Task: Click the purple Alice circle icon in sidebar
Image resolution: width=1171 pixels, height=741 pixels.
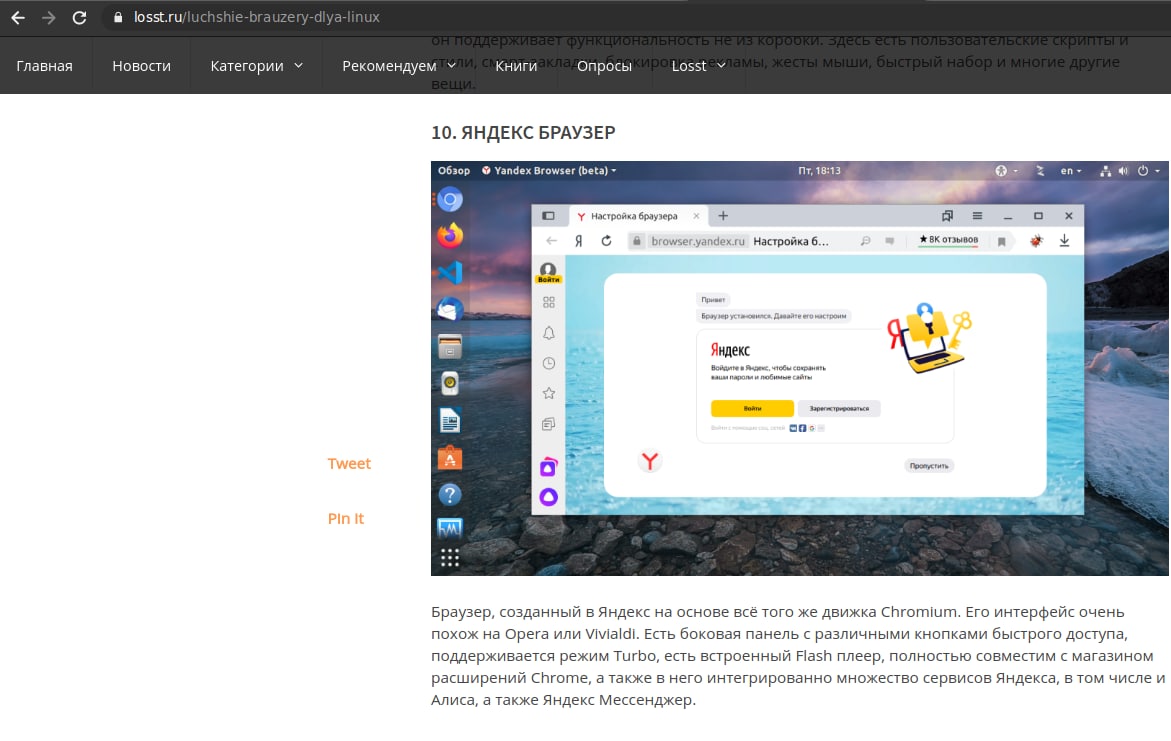Action: (549, 497)
